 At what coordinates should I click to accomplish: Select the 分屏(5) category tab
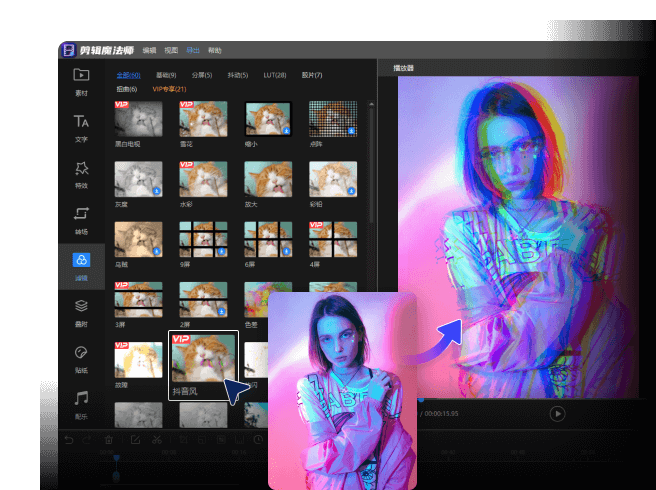click(201, 75)
